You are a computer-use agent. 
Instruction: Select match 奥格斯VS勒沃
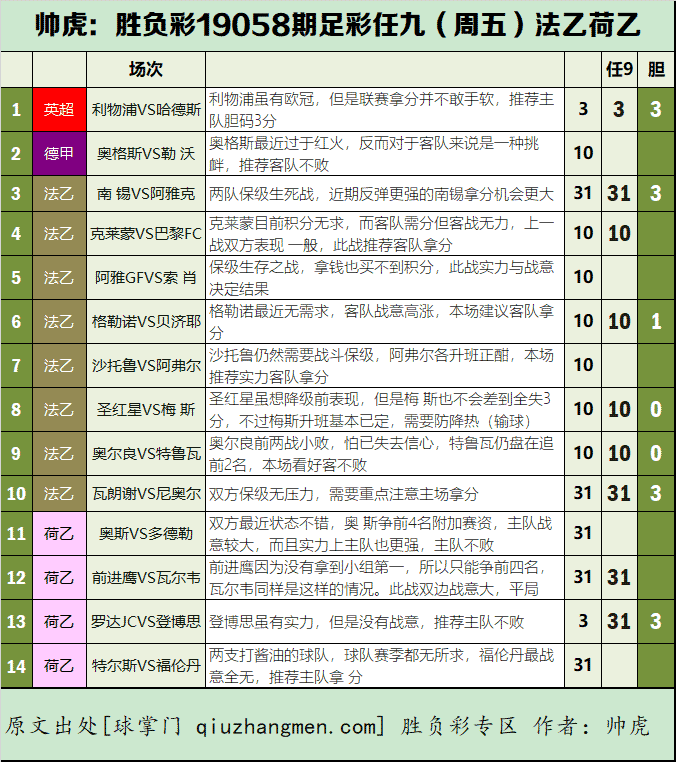[146, 154]
